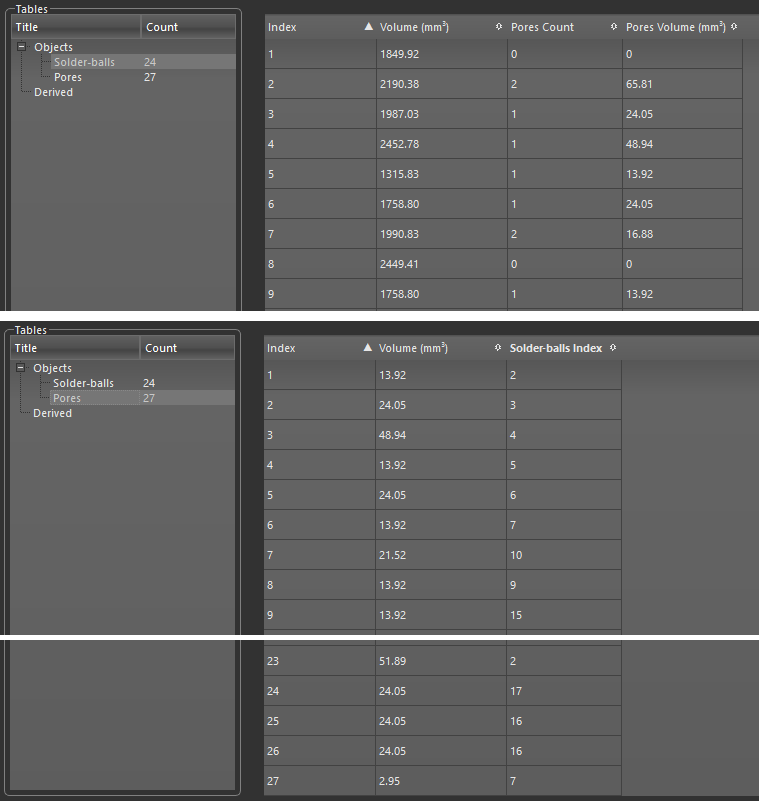Viewport: 759px width, 801px height.
Task: Collapse the Objects tree node in the top Tables panel
Action: click(x=21, y=46)
